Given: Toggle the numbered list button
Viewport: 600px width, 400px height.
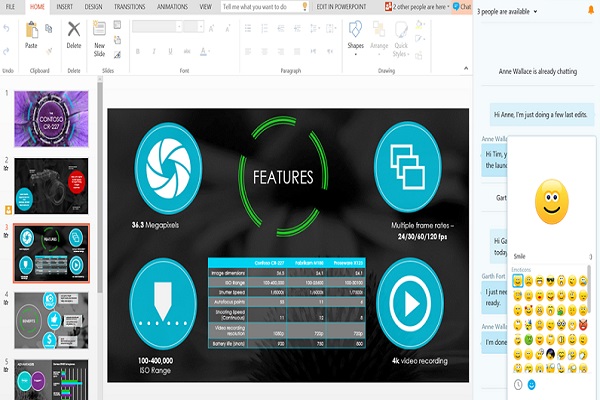Looking at the screenshot, I should (264, 28).
